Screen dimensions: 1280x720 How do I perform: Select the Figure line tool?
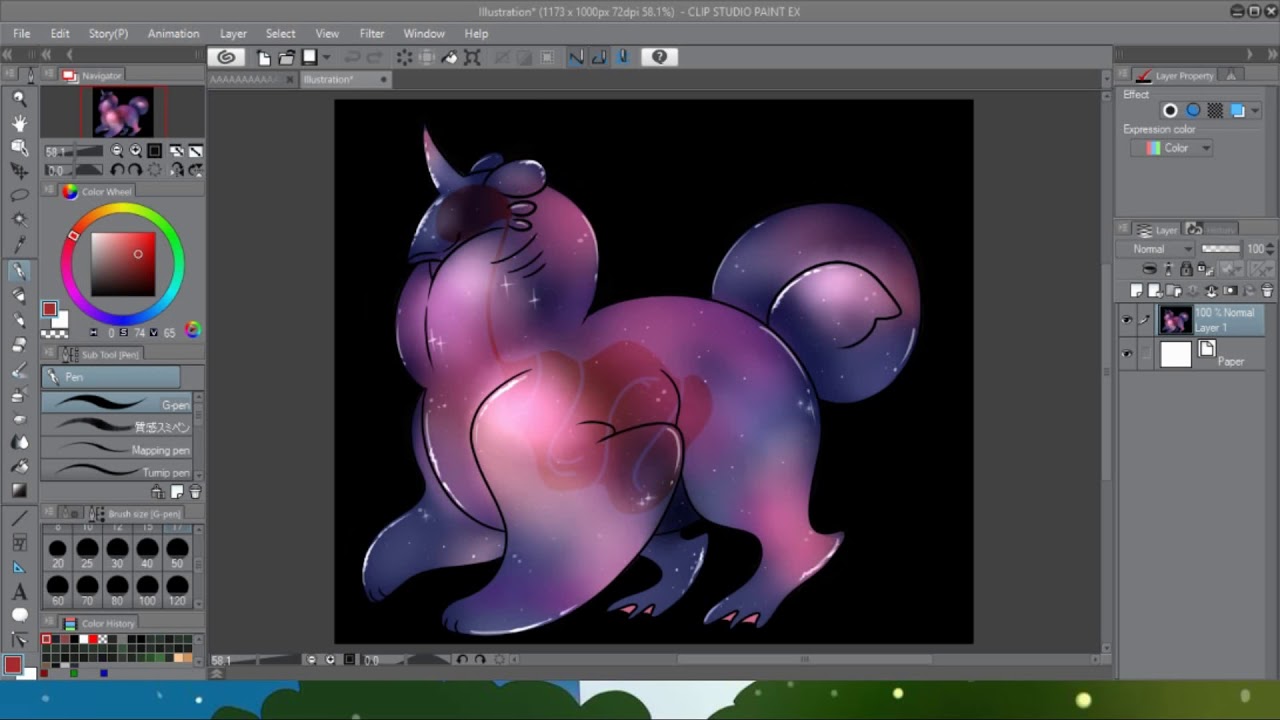(19, 518)
